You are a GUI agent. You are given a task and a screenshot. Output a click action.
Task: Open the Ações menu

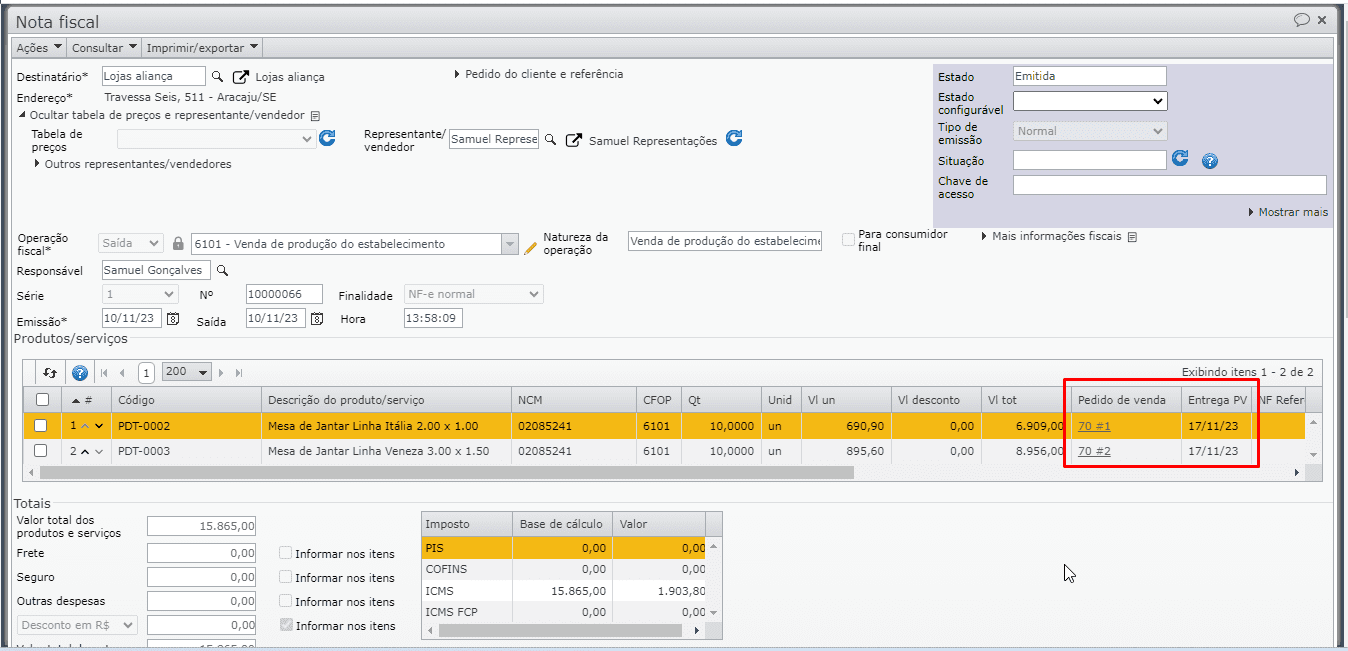click(x=40, y=47)
